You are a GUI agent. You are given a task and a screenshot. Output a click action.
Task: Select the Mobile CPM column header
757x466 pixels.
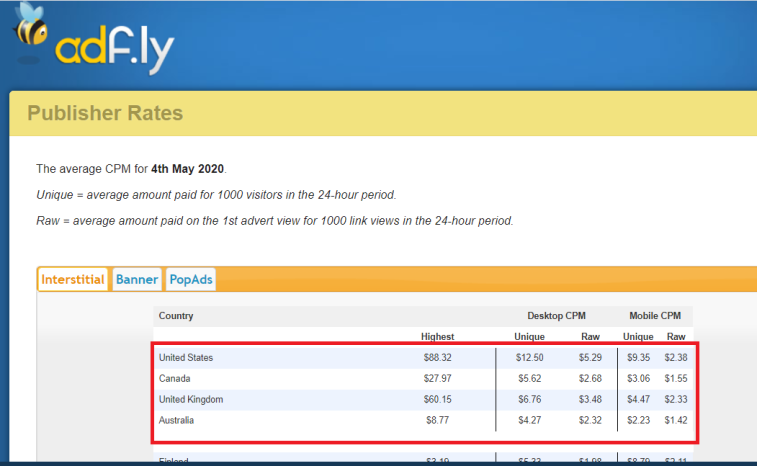(x=655, y=316)
